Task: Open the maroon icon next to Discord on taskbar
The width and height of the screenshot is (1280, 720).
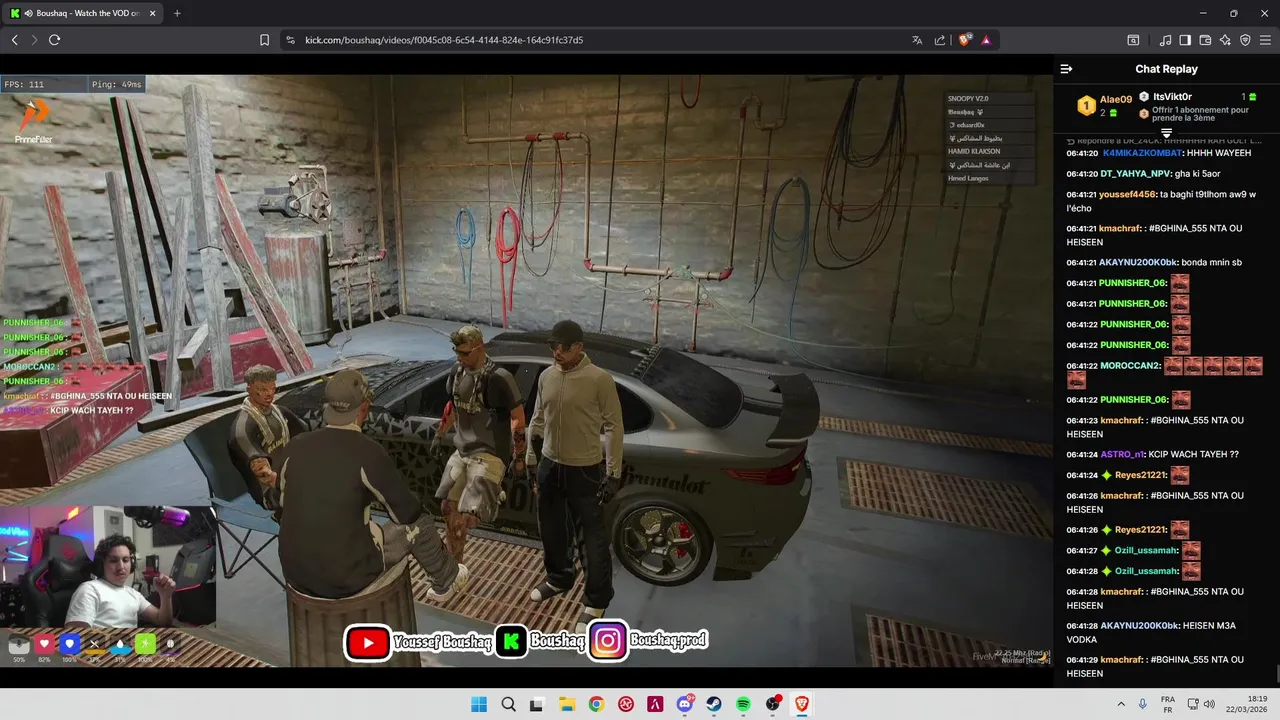Action: 655,704
